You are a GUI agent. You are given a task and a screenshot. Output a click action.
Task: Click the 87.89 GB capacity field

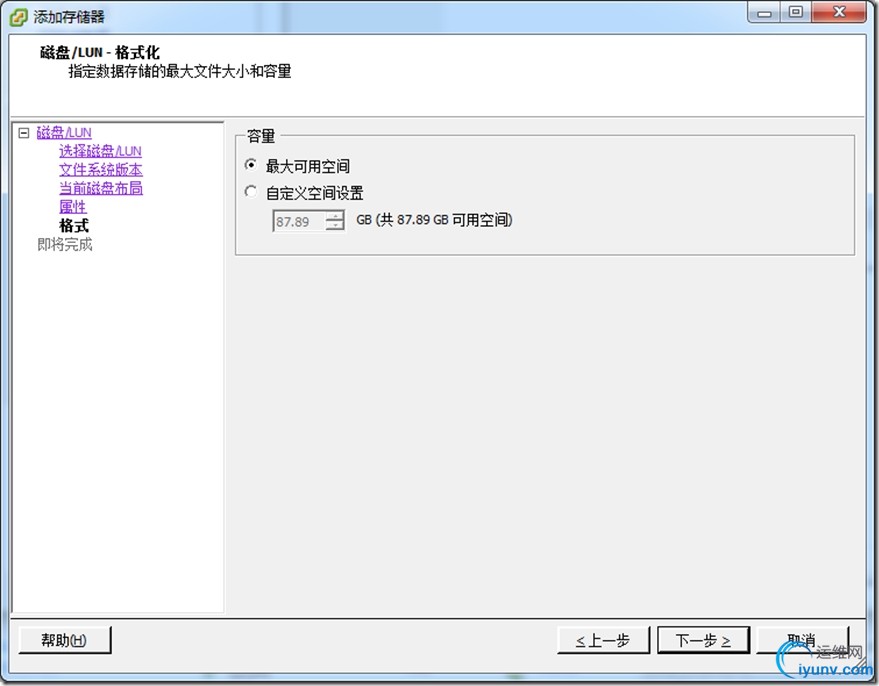(x=299, y=221)
